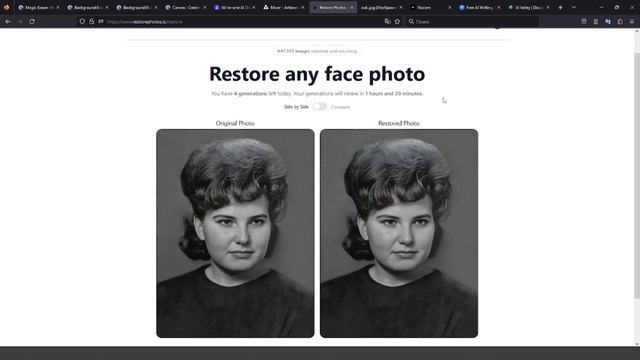Viewport: 640px width, 360px height.
Task: Close the AI Valley tab
Action: click(x=547, y=7)
